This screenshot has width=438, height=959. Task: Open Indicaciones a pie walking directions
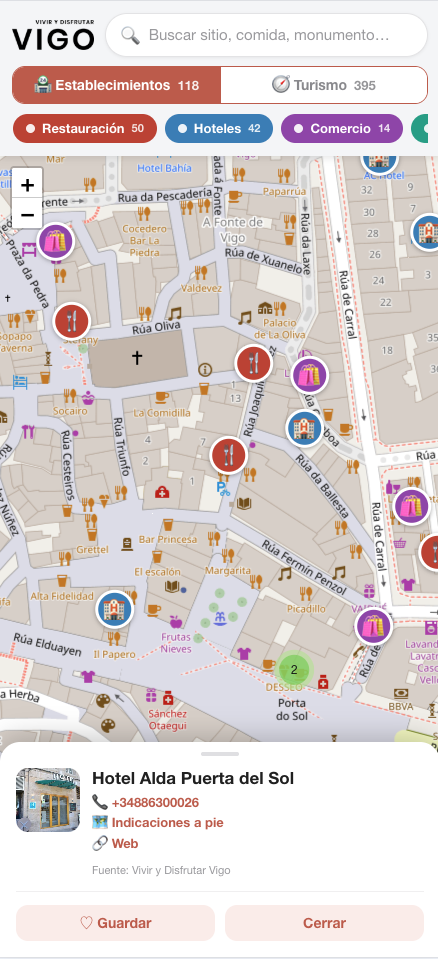[x=167, y=823]
